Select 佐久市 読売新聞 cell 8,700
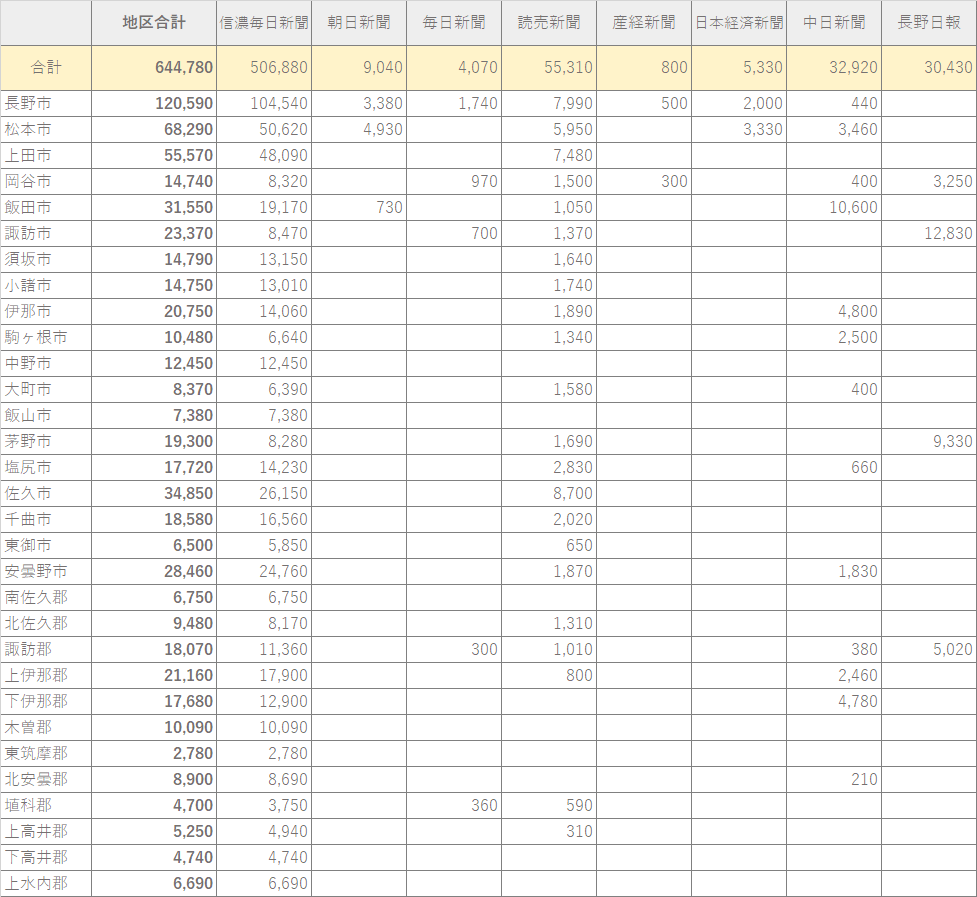 point(549,493)
